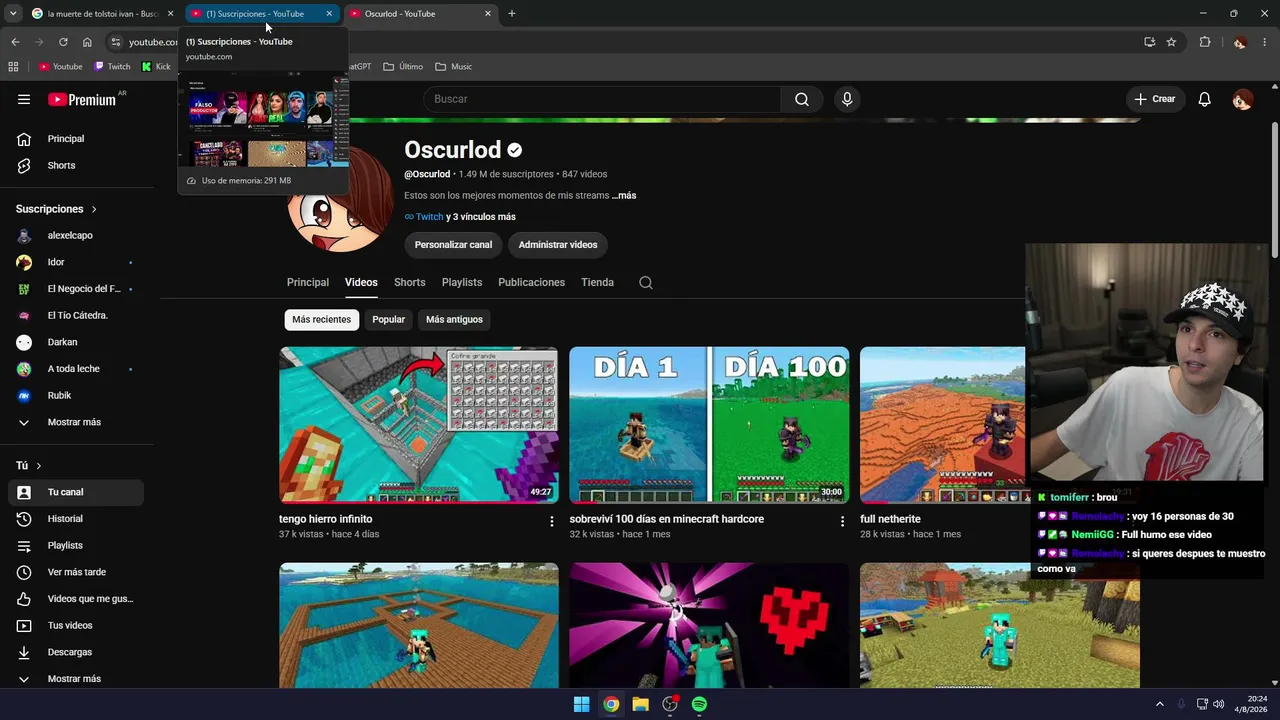Expand the 'Tú' section arrow
Screen dimensions: 1280x720
39,466
